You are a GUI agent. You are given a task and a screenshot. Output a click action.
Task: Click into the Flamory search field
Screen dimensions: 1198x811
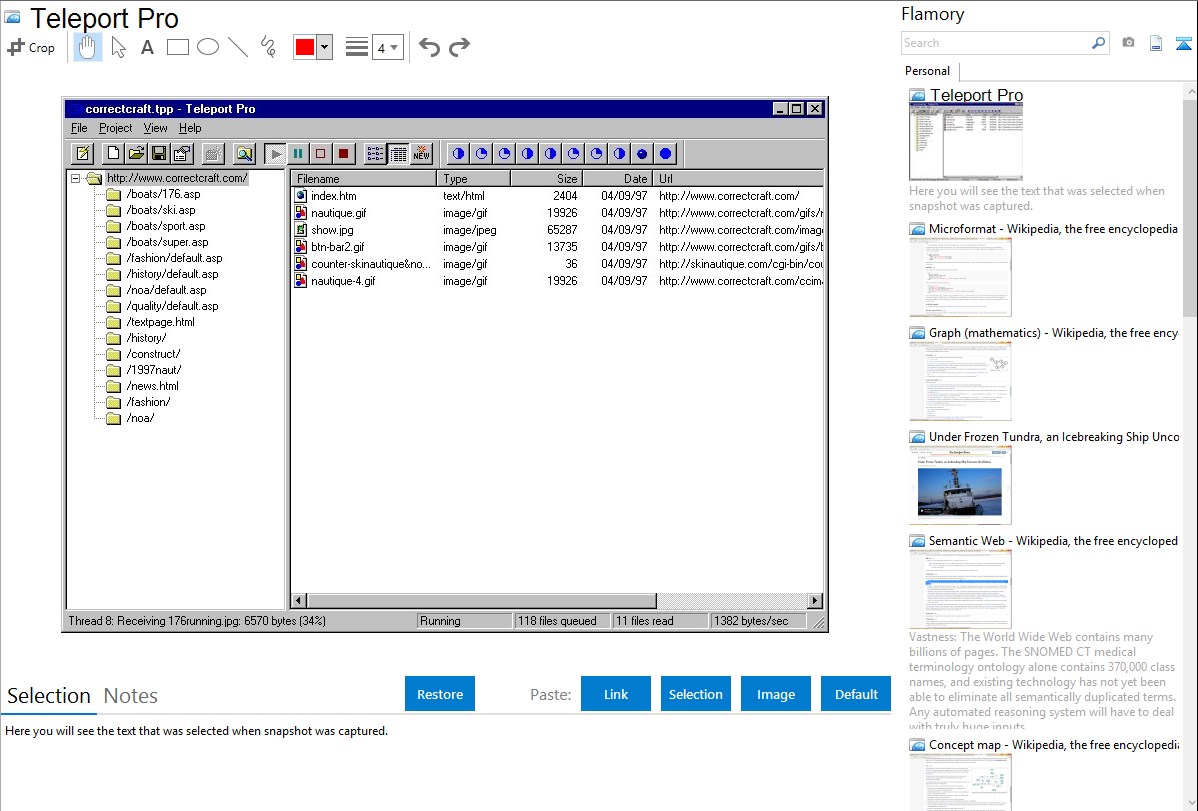[995, 43]
